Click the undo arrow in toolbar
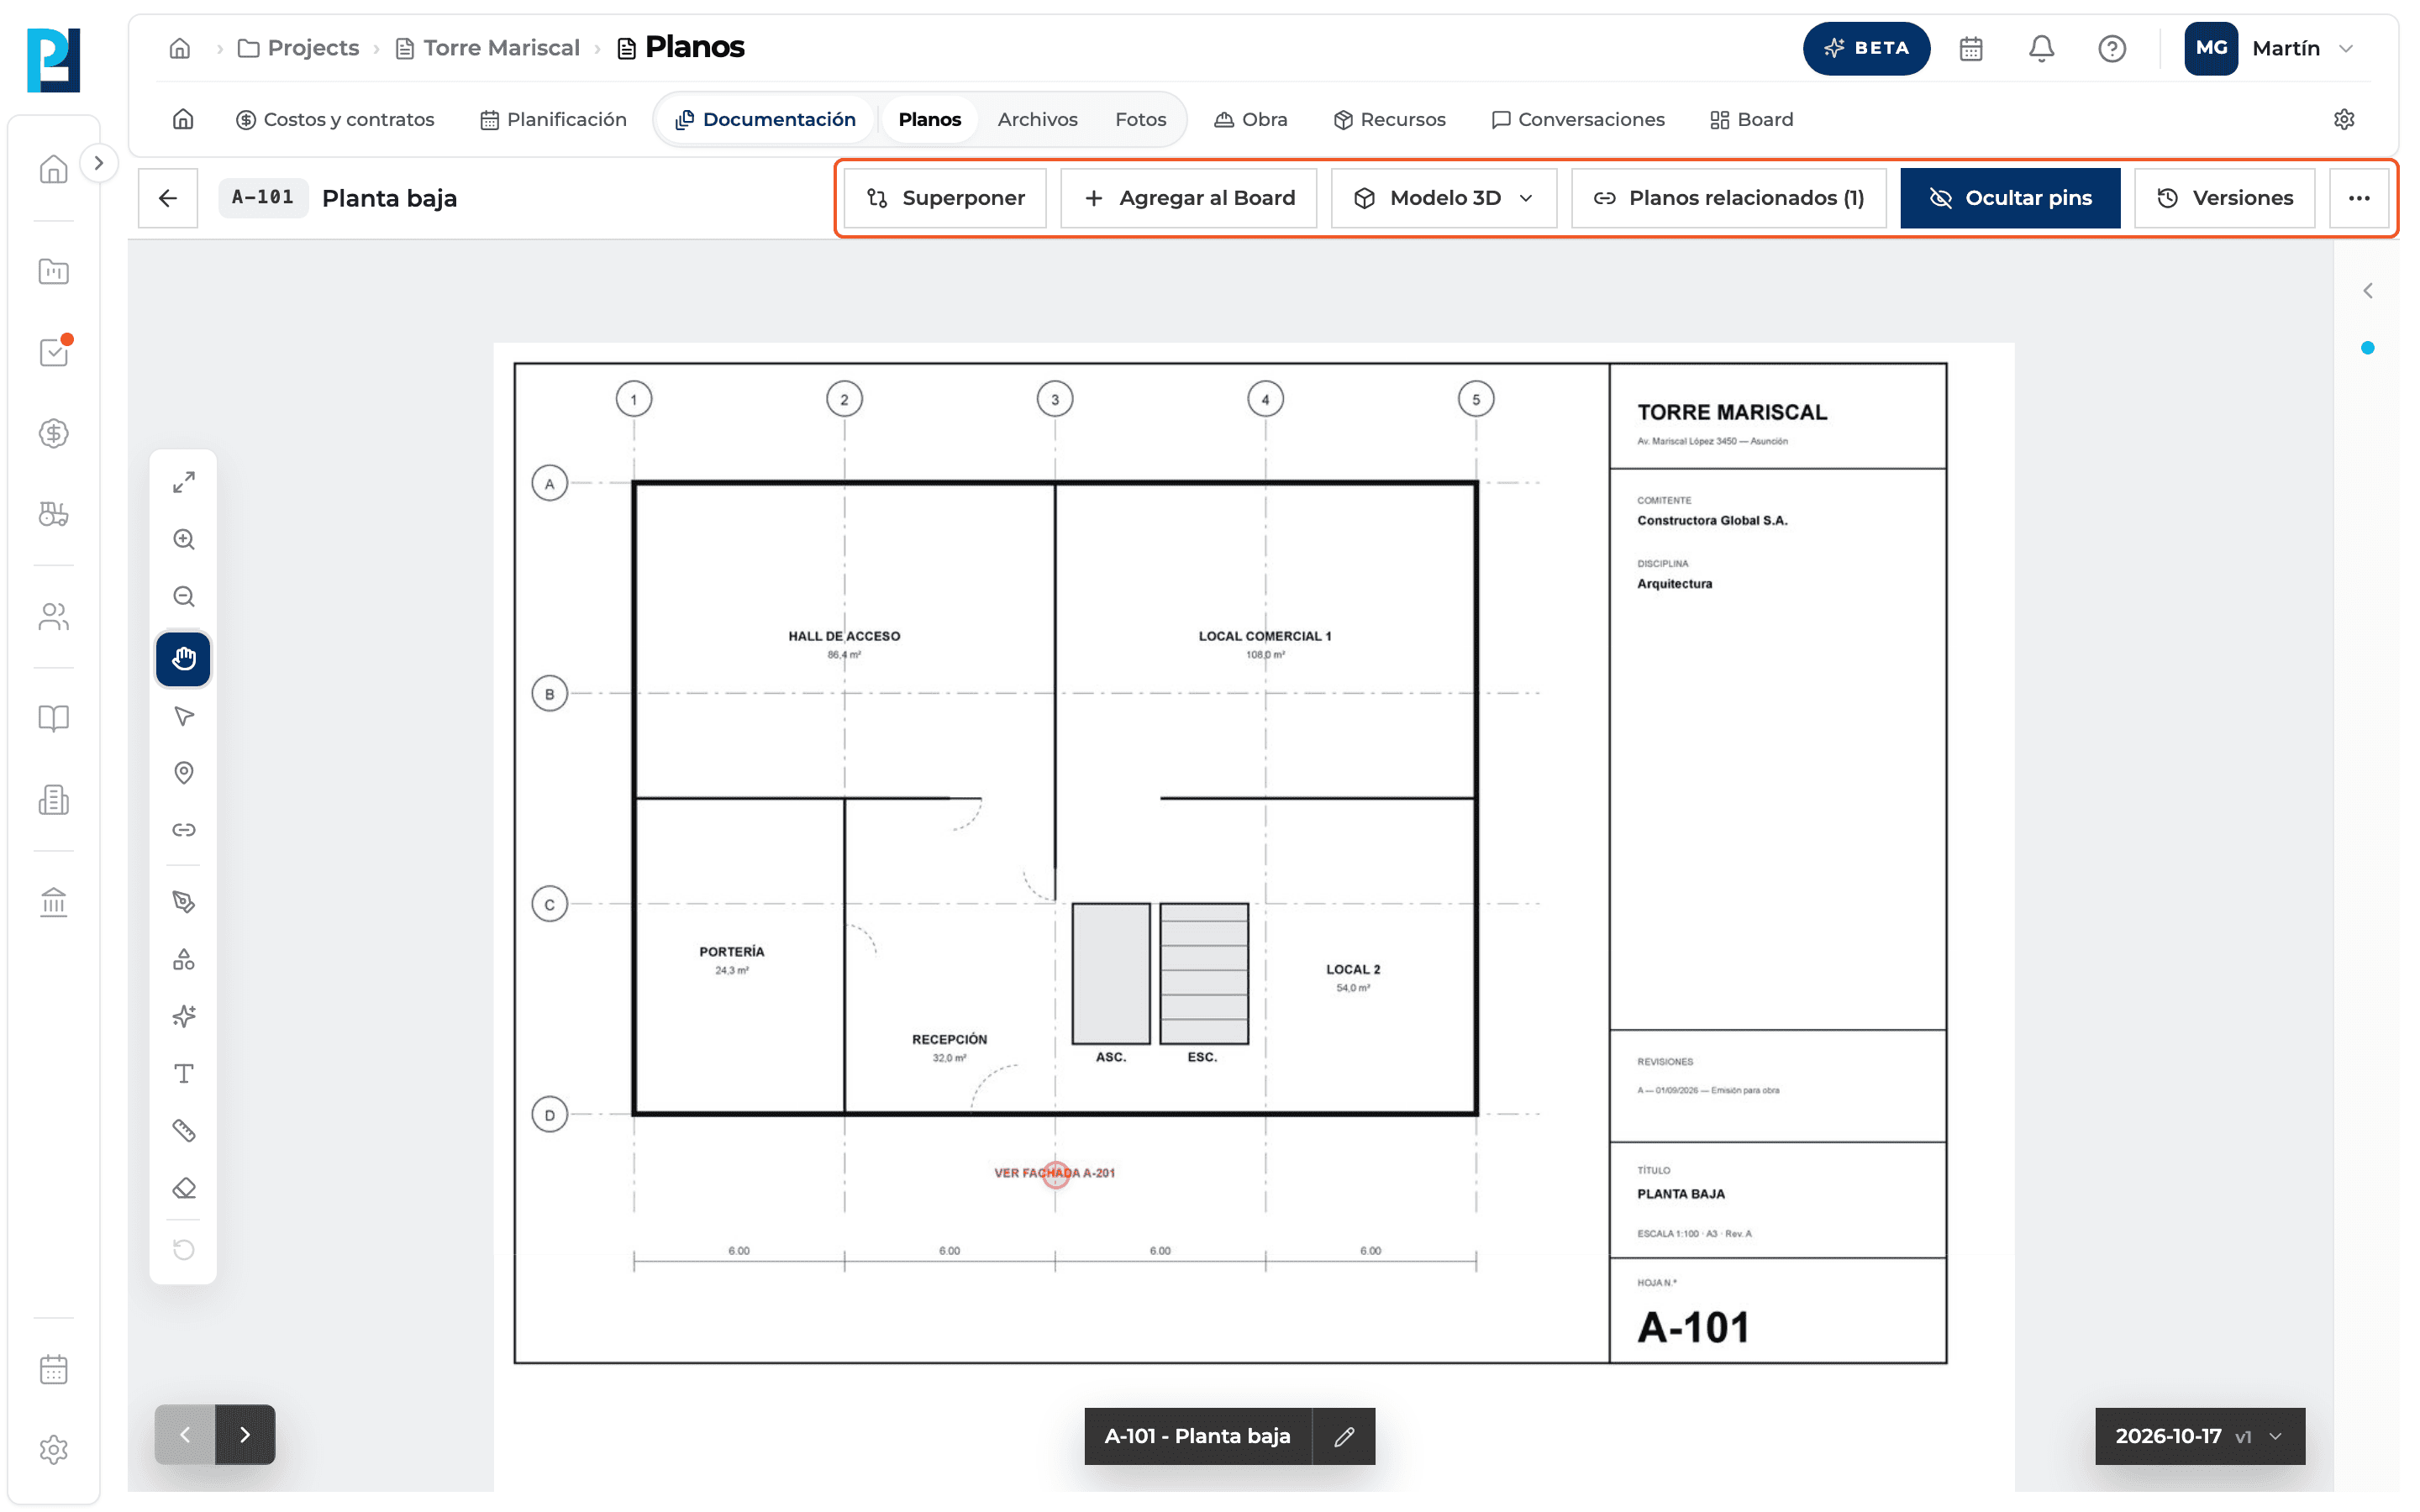 (184, 1250)
